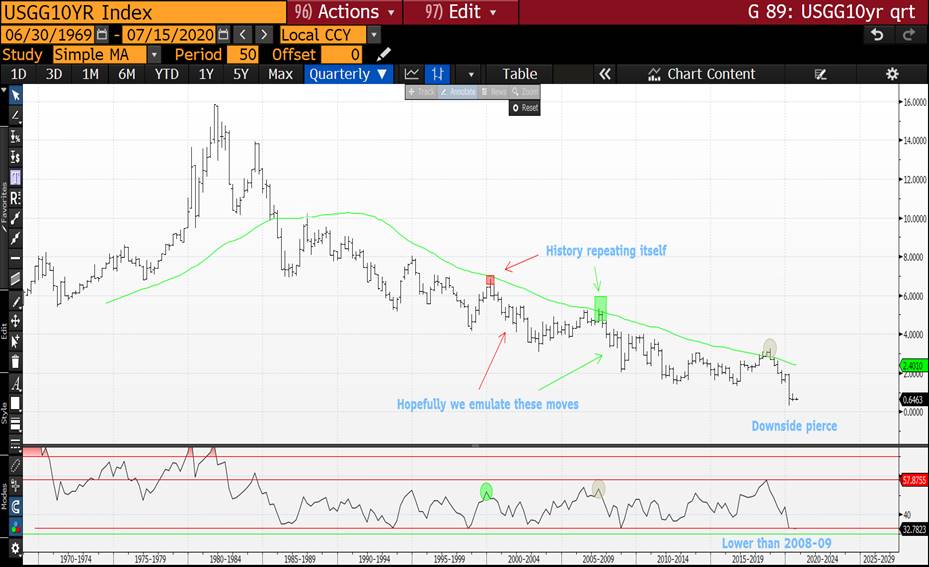Open the Local CCY currency dropdown

point(373,35)
